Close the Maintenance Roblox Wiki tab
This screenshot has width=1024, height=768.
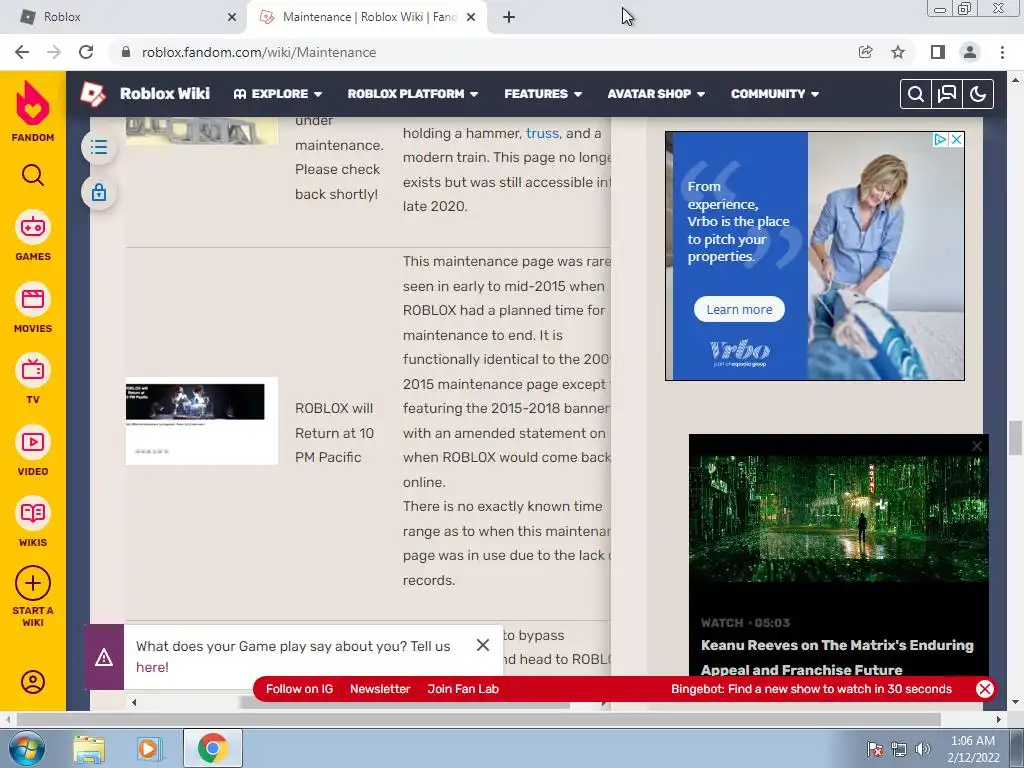coord(471,18)
